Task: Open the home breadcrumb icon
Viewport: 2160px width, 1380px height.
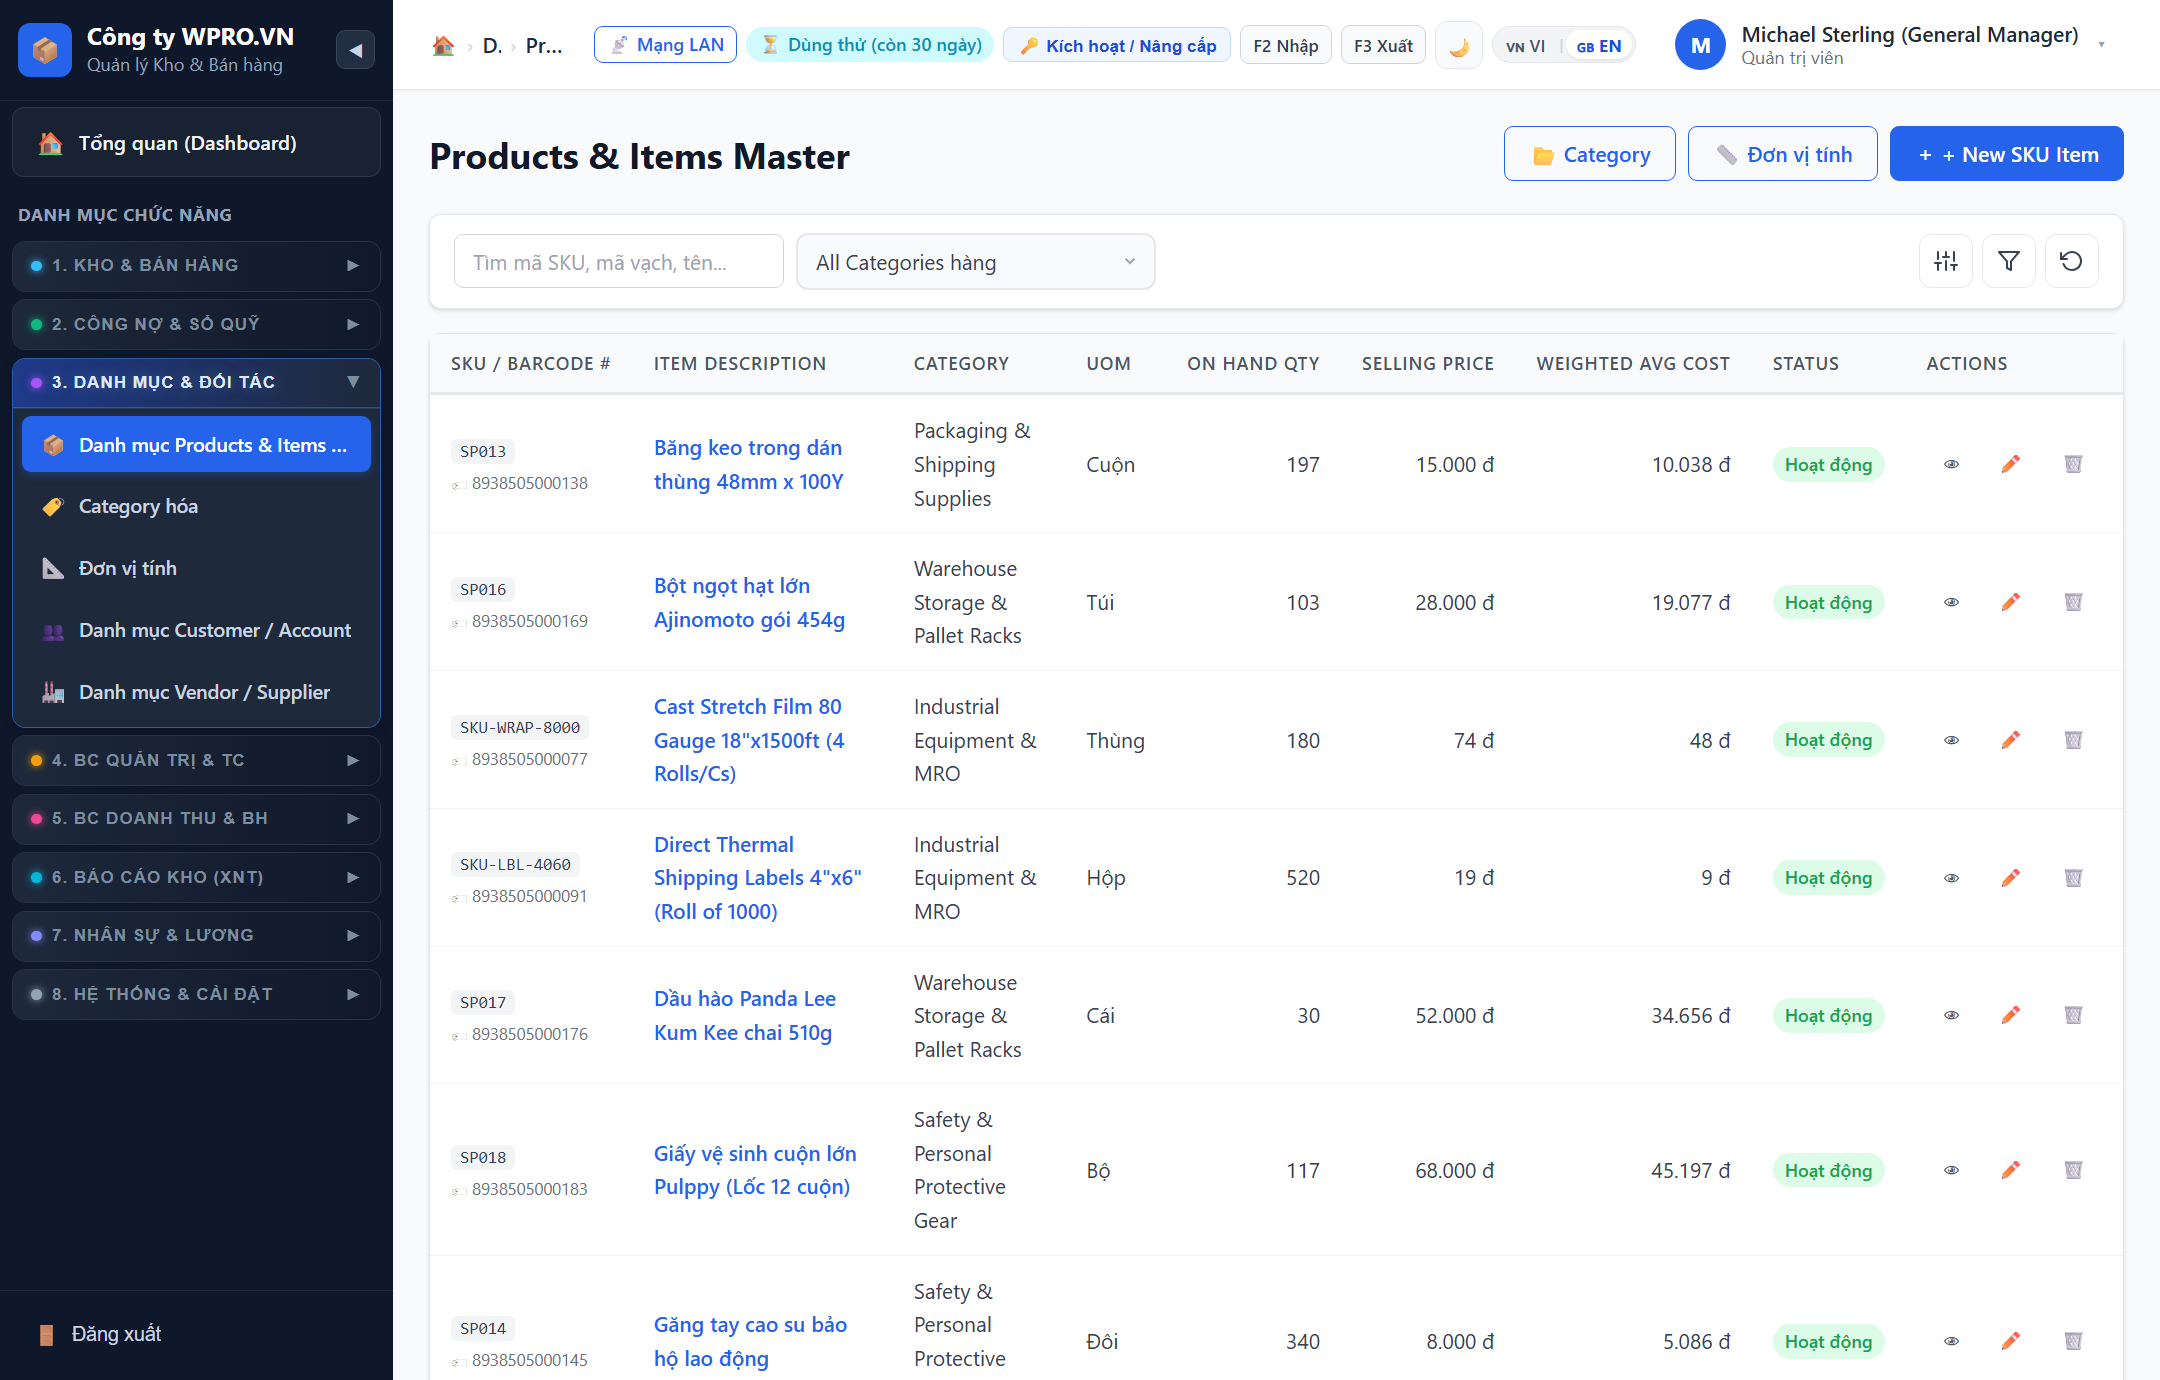Action: click(443, 46)
